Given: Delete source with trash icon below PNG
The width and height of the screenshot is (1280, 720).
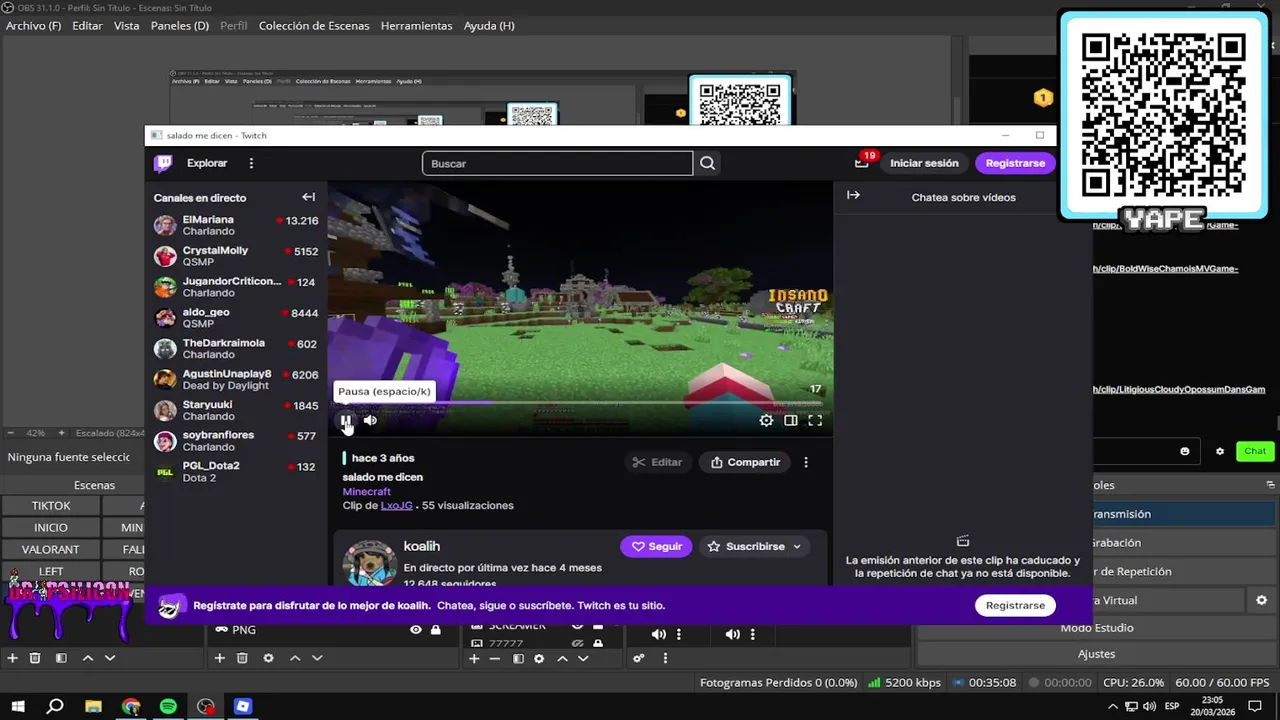Looking at the screenshot, I should [242, 658].
